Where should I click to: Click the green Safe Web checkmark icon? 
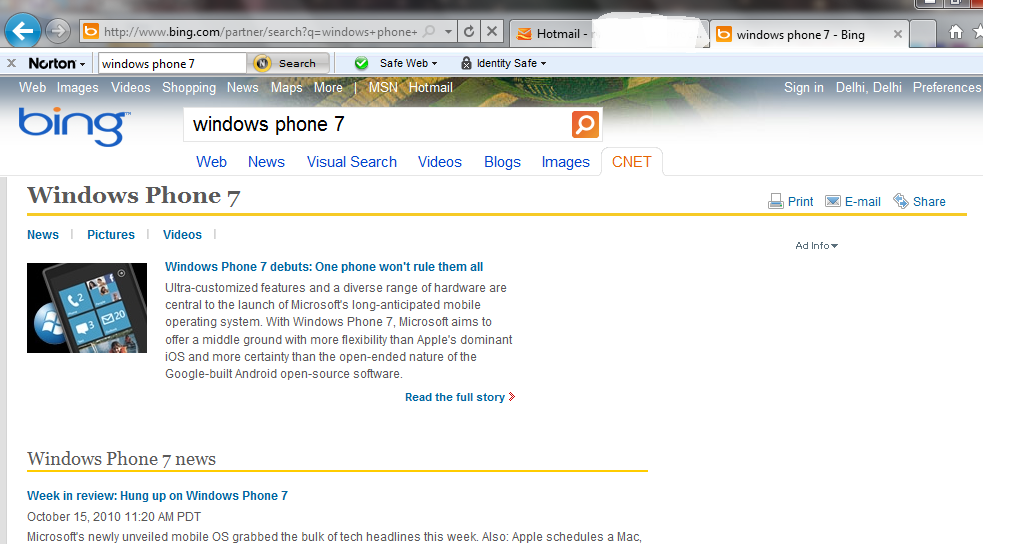point(362,63)
